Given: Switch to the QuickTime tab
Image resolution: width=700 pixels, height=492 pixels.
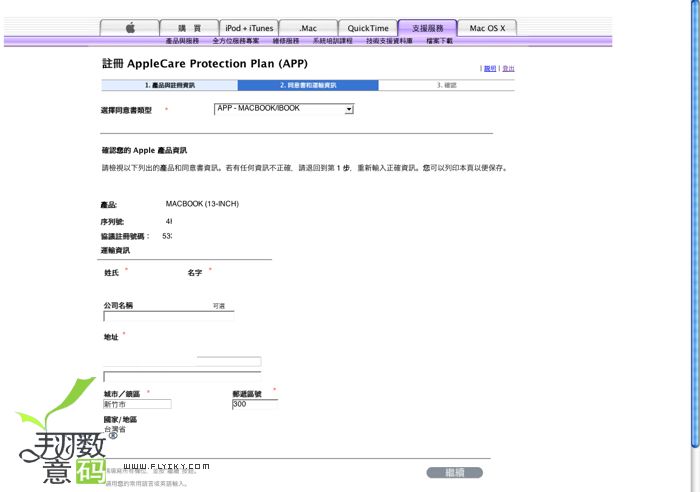Looking at the screenshot, I should [x=368, y=28].
